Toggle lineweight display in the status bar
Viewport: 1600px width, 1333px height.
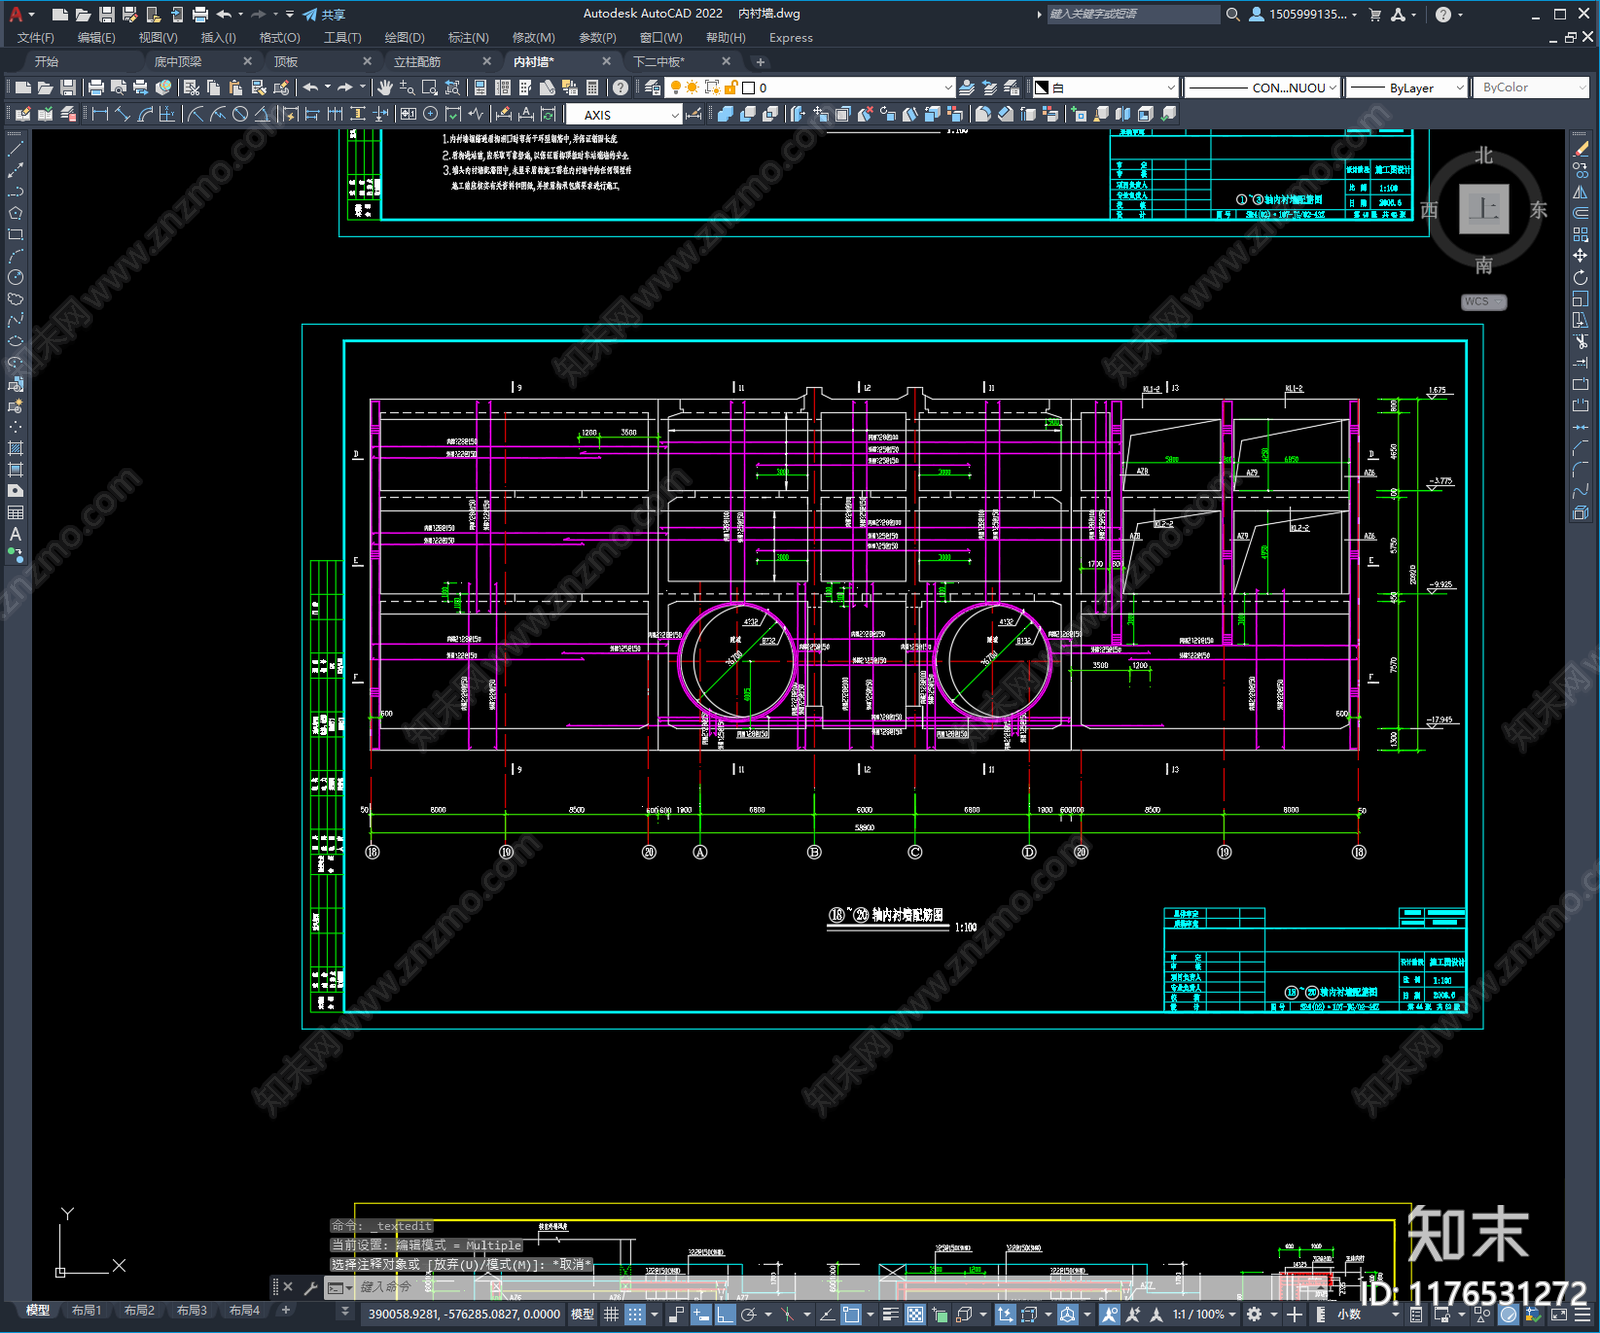tap(891, 1314)
